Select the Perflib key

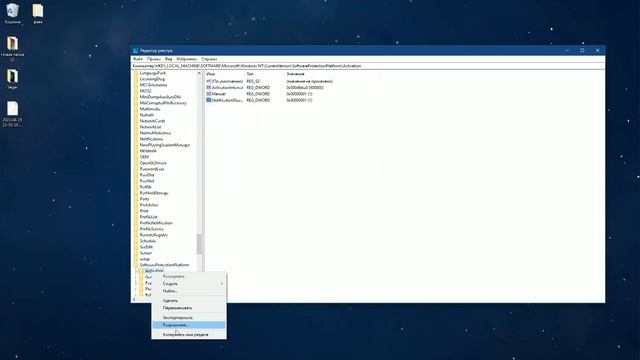pyautogui.click(x=145, y=187)
